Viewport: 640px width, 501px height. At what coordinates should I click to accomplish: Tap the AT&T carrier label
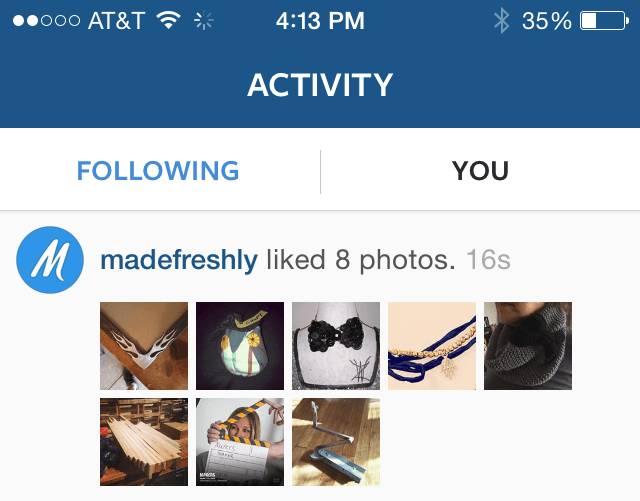click(x=116, y=20)
